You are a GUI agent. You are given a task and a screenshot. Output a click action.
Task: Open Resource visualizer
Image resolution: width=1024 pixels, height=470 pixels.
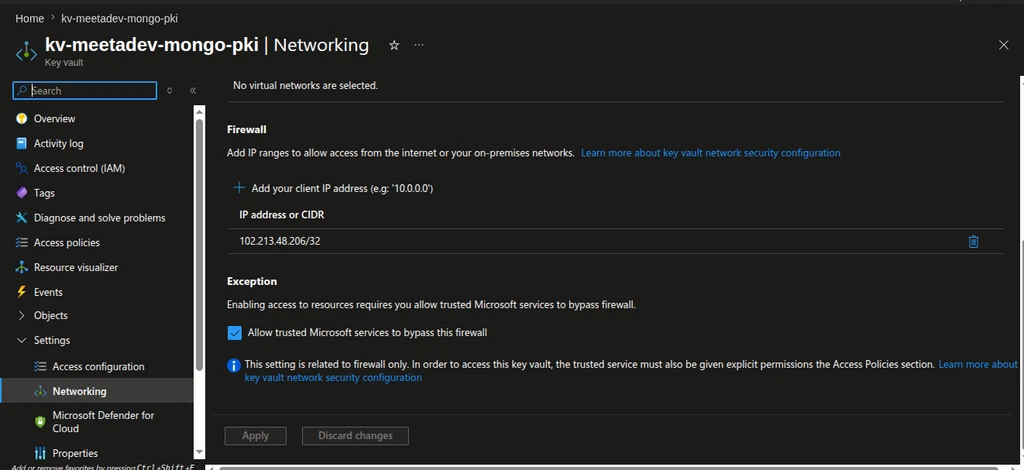point(76,268)
